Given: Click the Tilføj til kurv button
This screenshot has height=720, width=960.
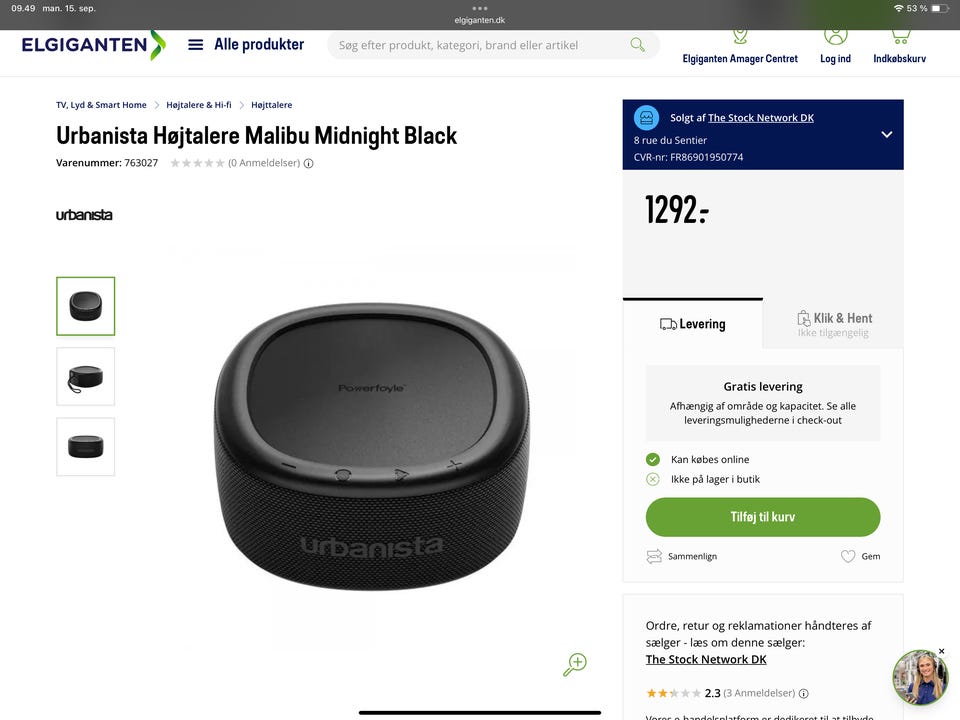Looking at the screenshot, I should point(763,517).
